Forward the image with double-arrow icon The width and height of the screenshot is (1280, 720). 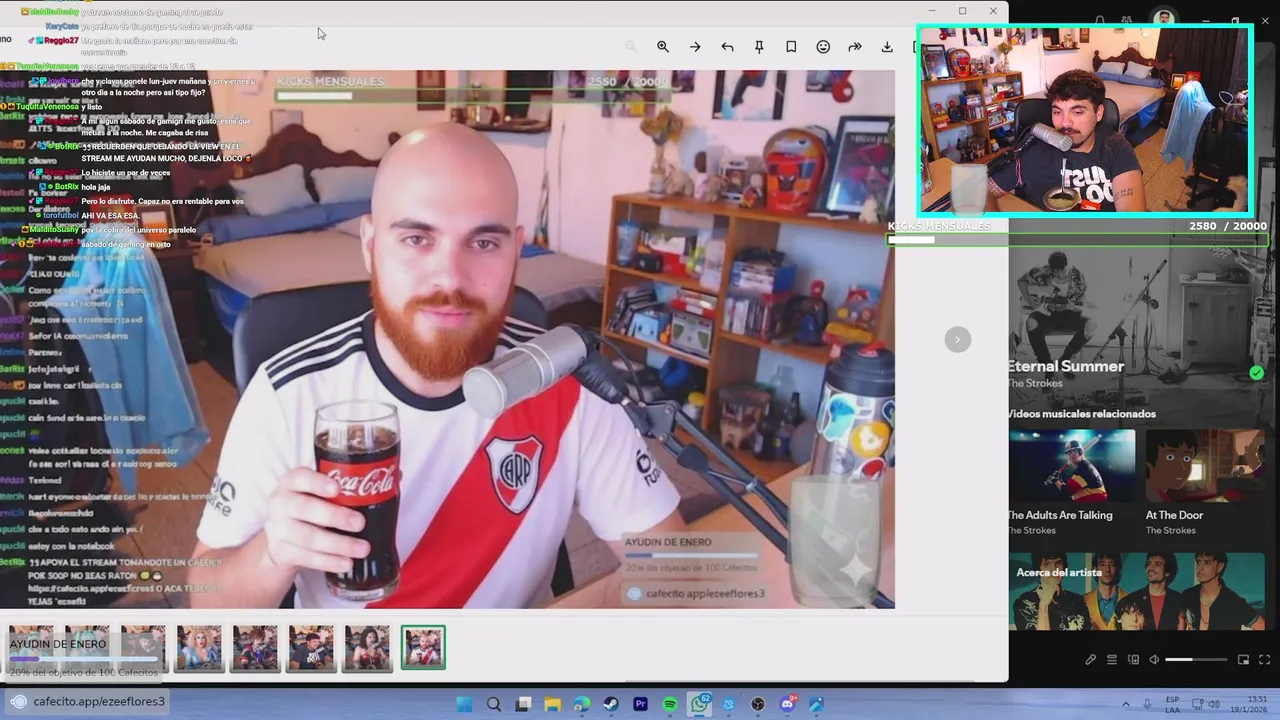pyautogui.click(x=855, y=47)
